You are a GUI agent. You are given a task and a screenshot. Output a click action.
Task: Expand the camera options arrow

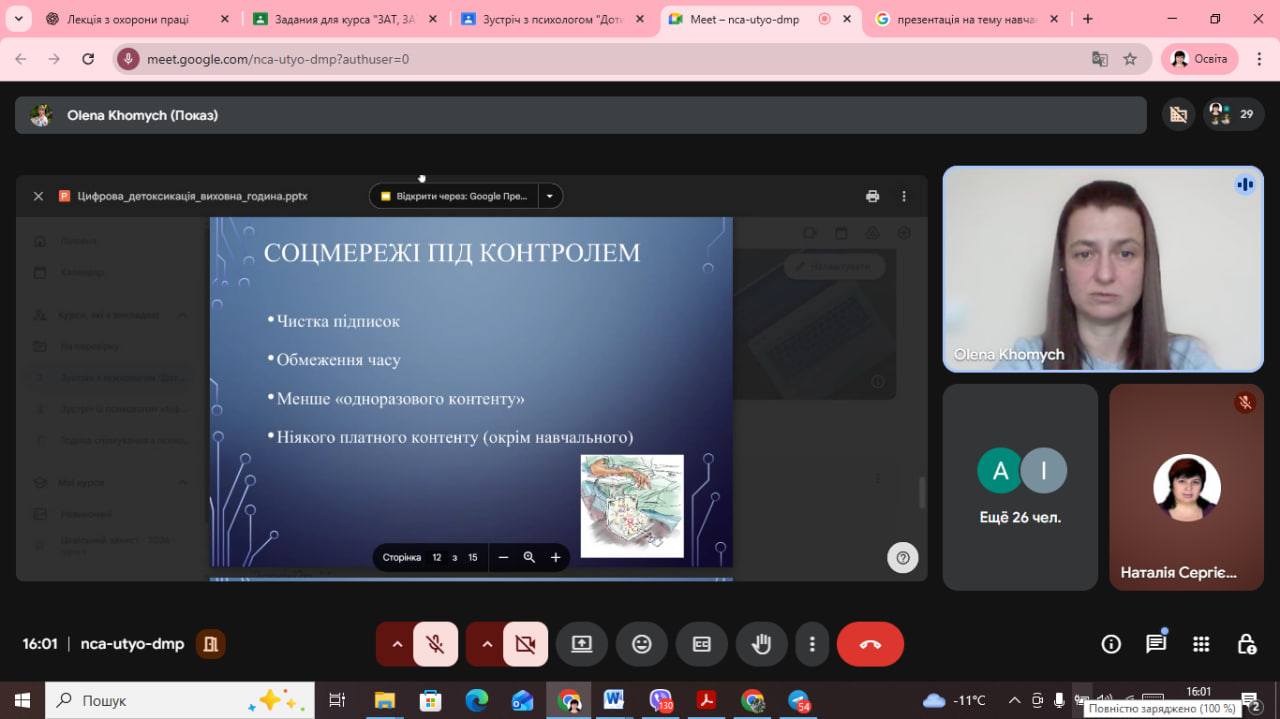tap(487, 644)
